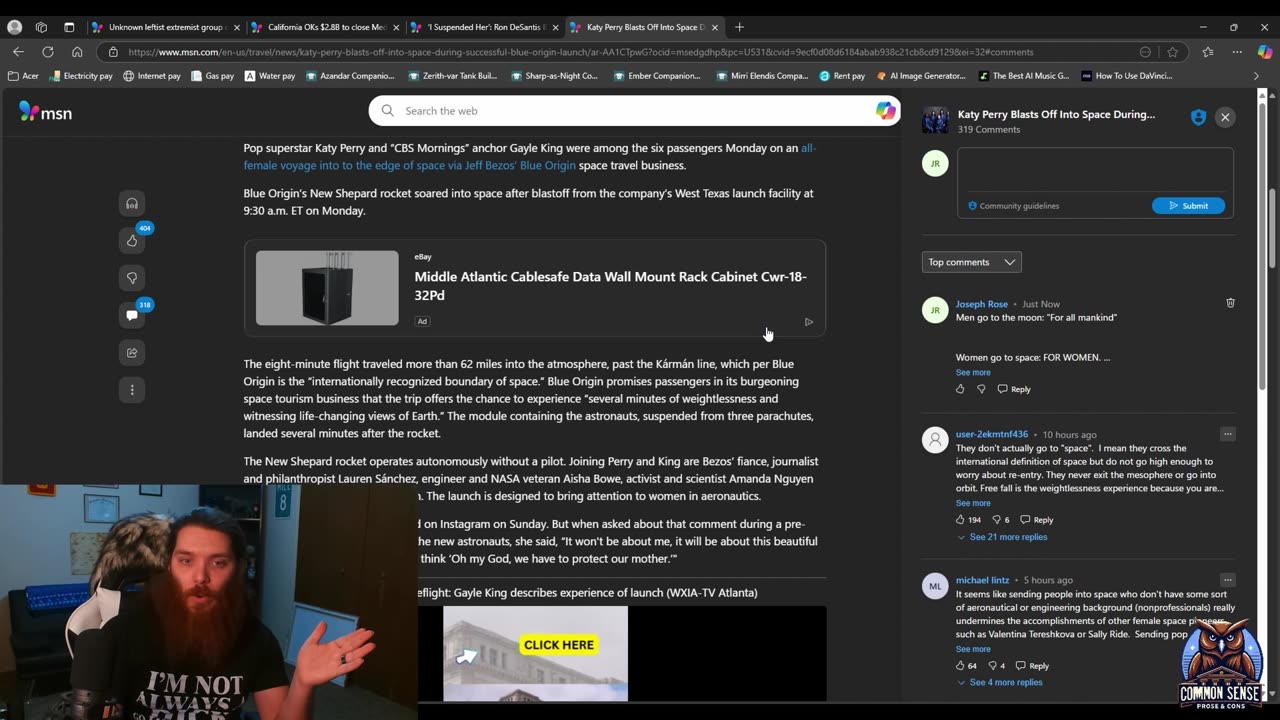Open favorites collections icon in toolbar
This screenshot has height=720, width=1280.
1208,52
